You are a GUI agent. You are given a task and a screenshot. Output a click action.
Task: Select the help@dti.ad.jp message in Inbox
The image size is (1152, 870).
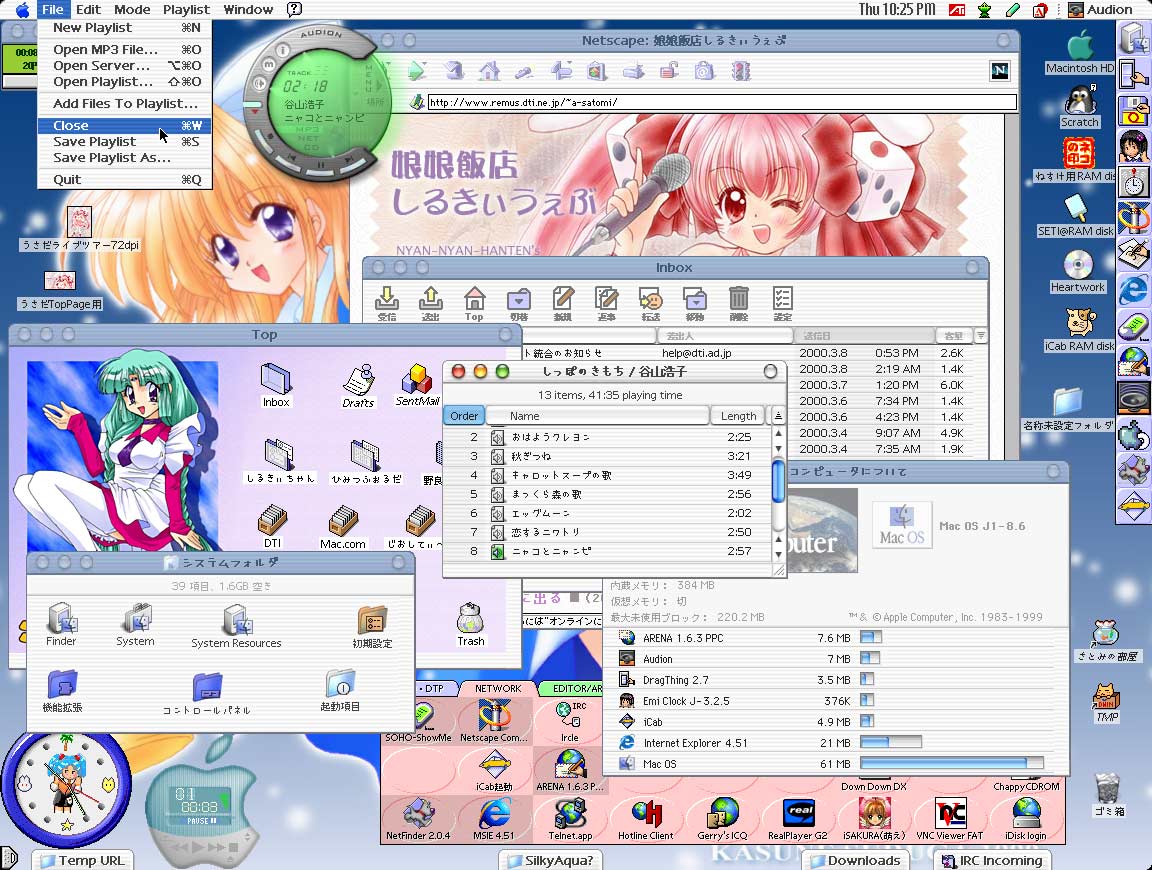(x=755, y=353)
